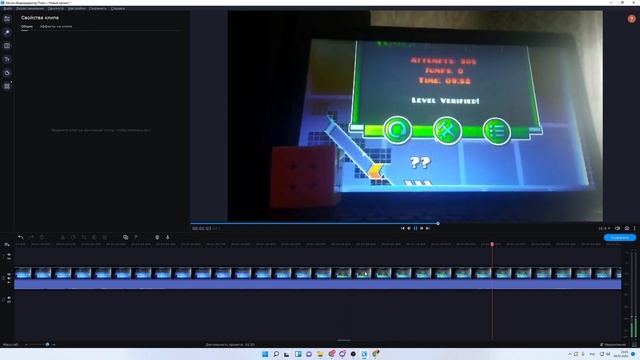The width and height of the screenshot is (640, 360).
Task: Click the Record video (webcam) icon
Action: click(x=157, y=237)
